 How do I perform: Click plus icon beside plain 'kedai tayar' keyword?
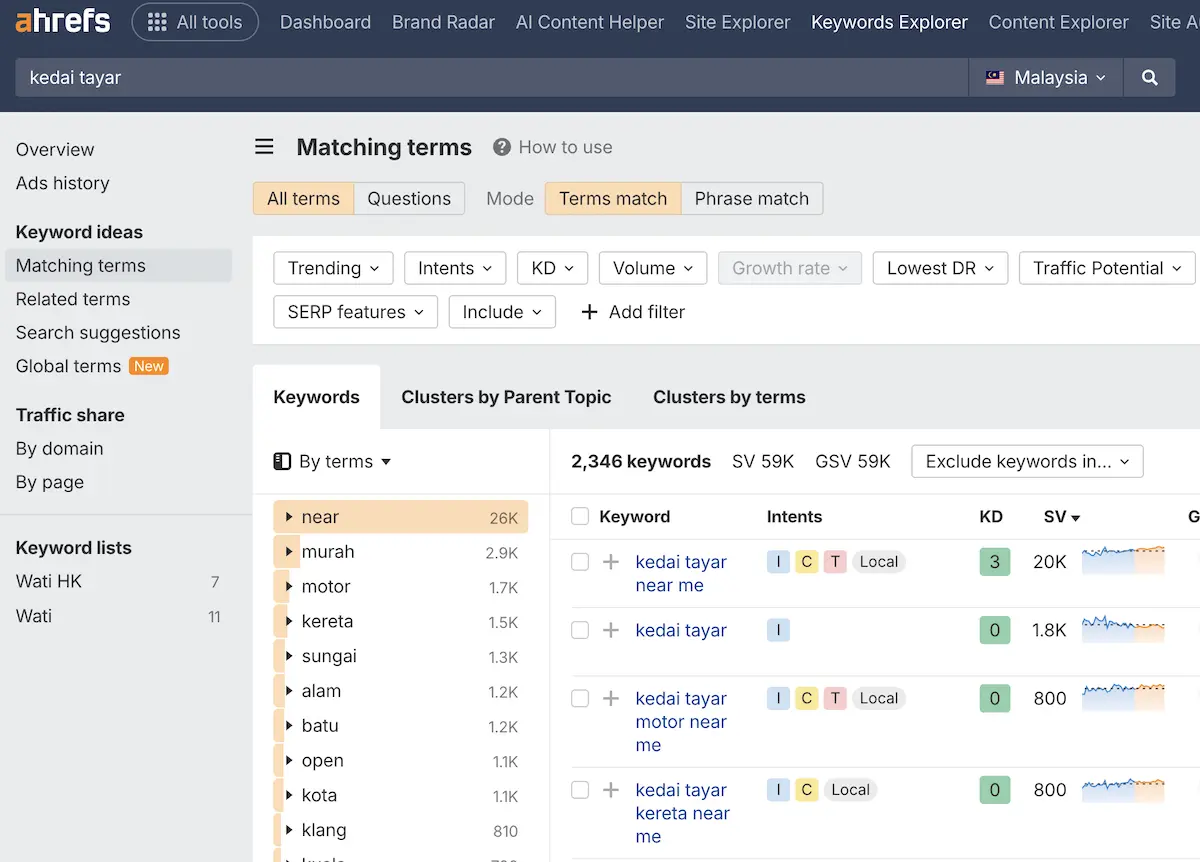coord(611,630)
